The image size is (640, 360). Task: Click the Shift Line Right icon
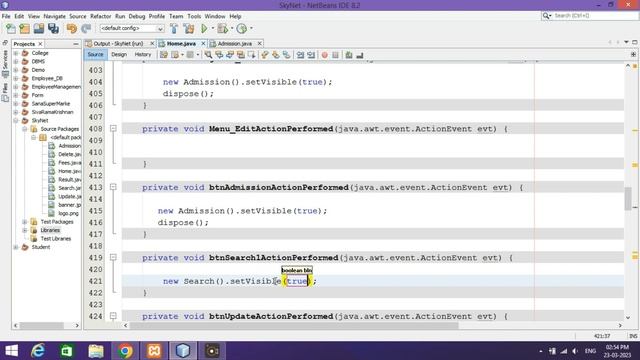[x=311, y=55]
